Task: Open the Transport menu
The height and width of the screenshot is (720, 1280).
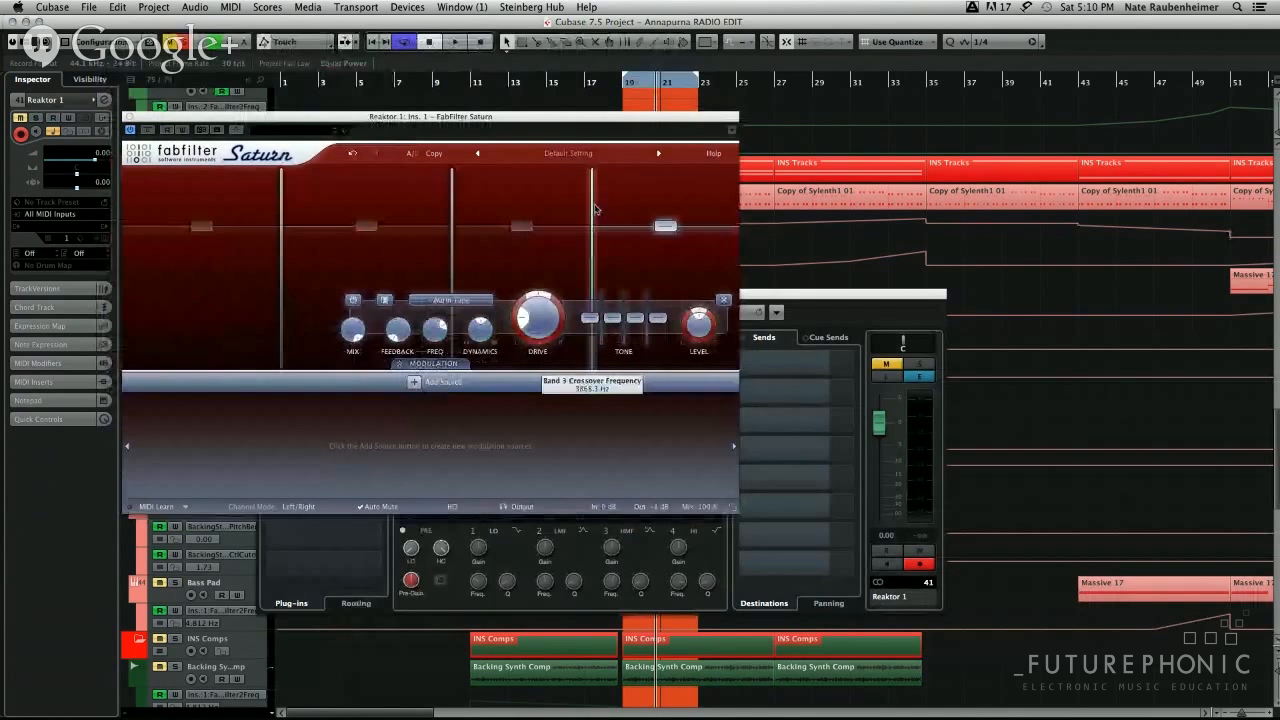Action: coord(355,7)
